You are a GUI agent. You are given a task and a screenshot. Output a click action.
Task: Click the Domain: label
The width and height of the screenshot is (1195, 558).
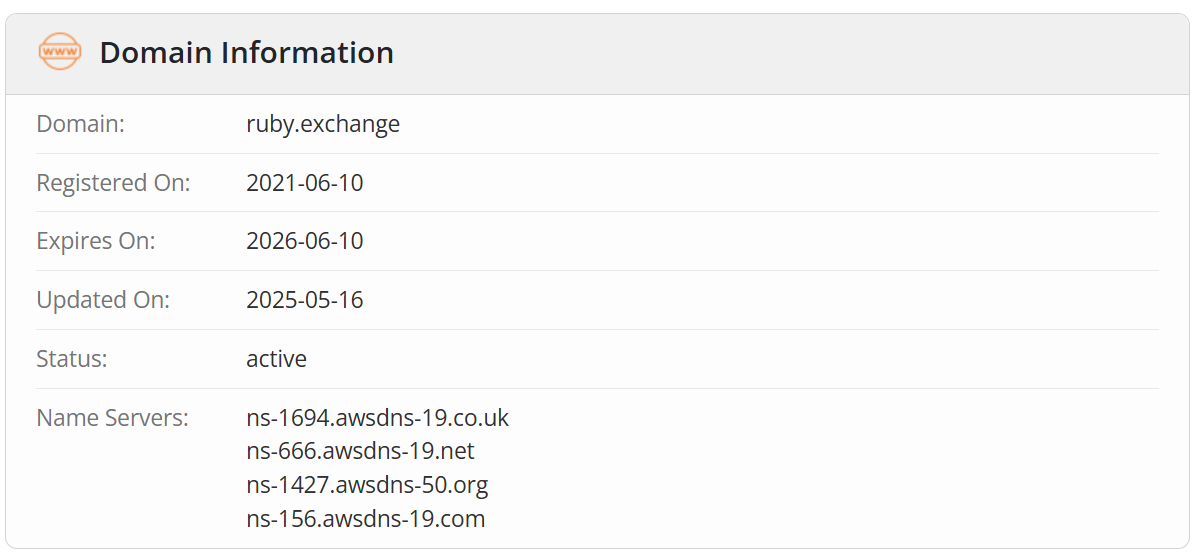(x=81, y=123)
